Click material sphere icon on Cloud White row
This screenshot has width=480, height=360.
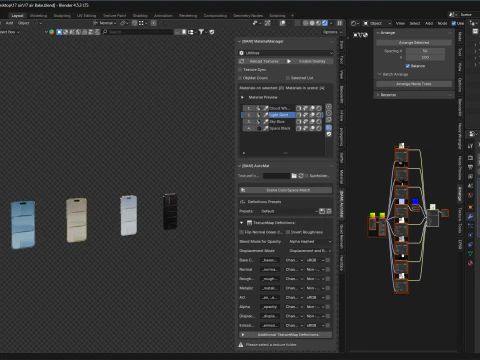259,108
